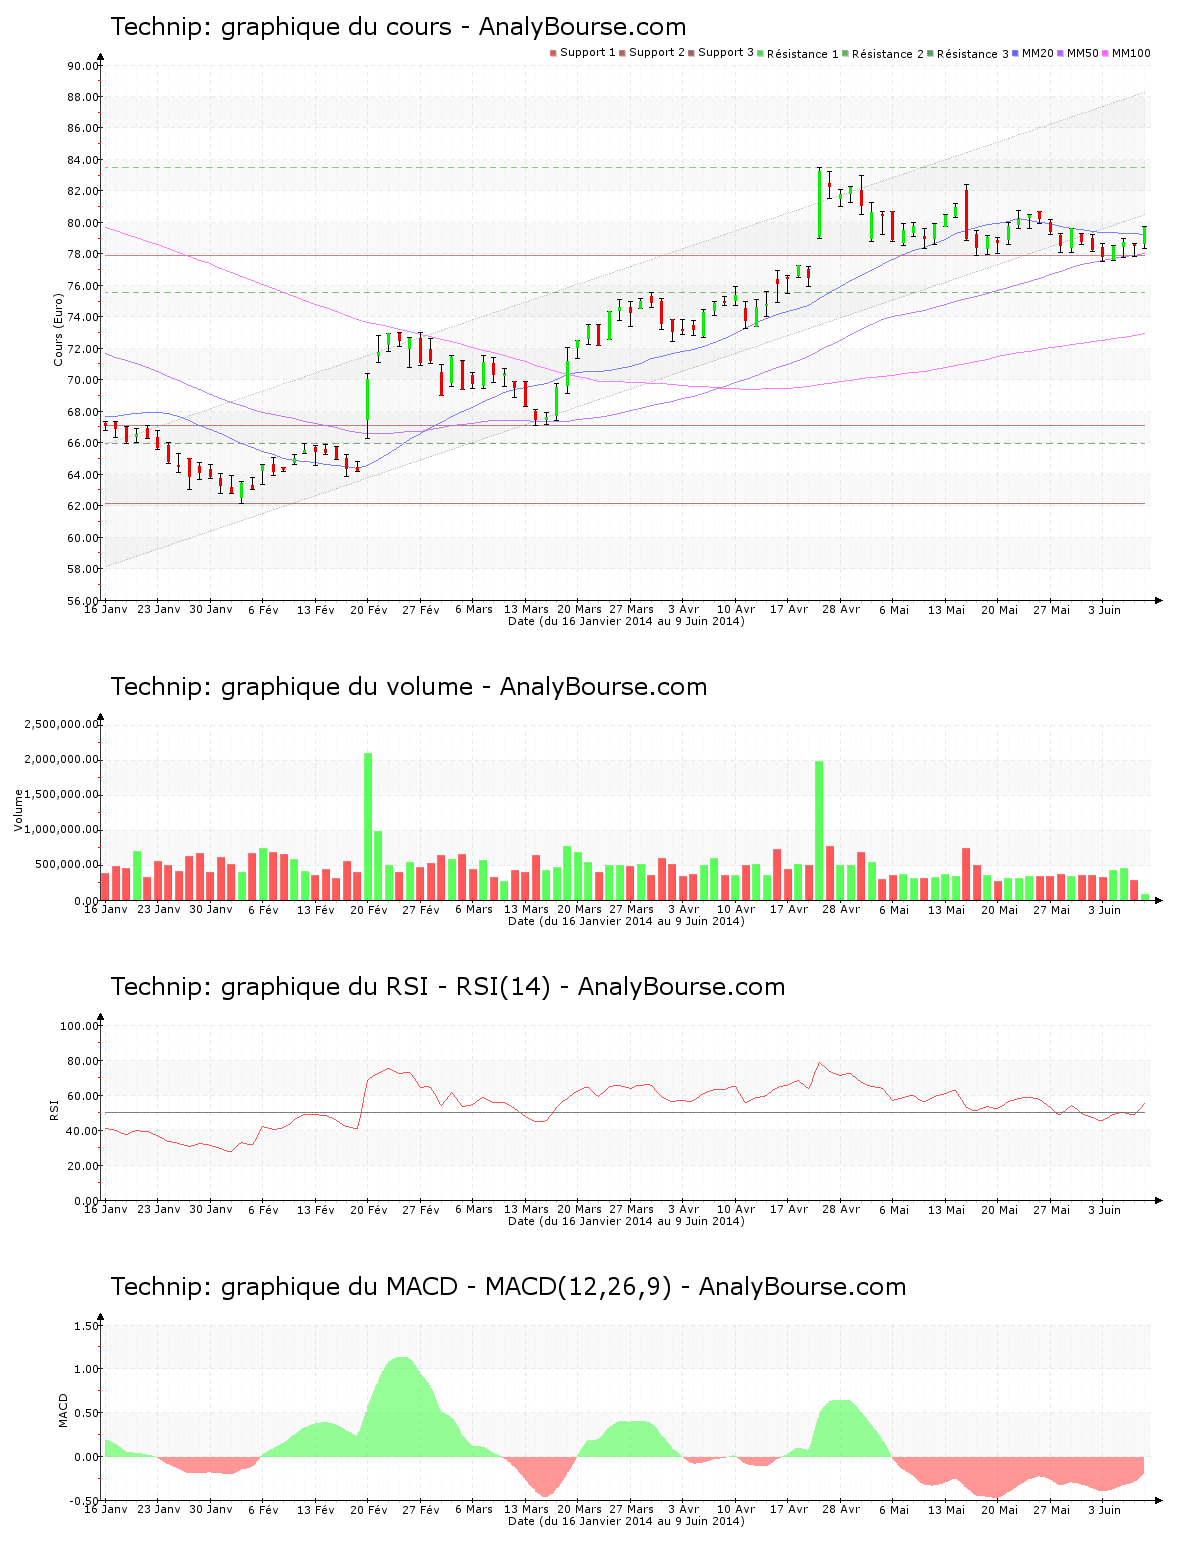Screen dimensions: 1200x1550
Task: Click '6 Mai' date on volume chart
Action: coord(894,909)
